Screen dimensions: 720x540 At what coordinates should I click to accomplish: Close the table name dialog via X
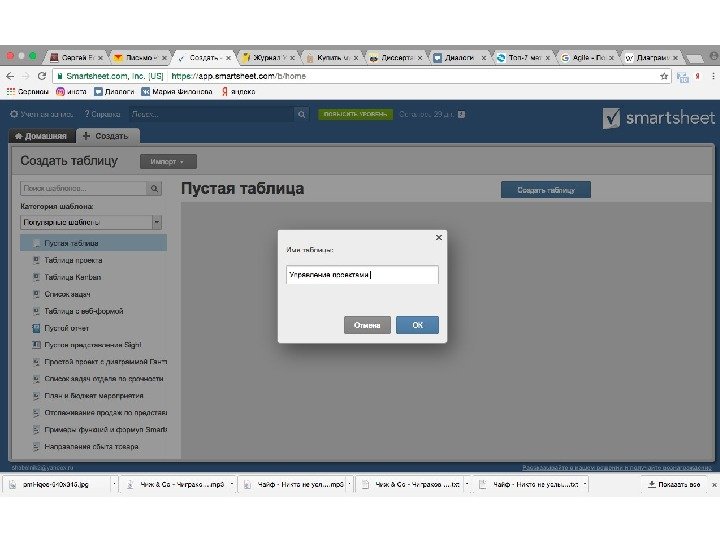(439, 237)
